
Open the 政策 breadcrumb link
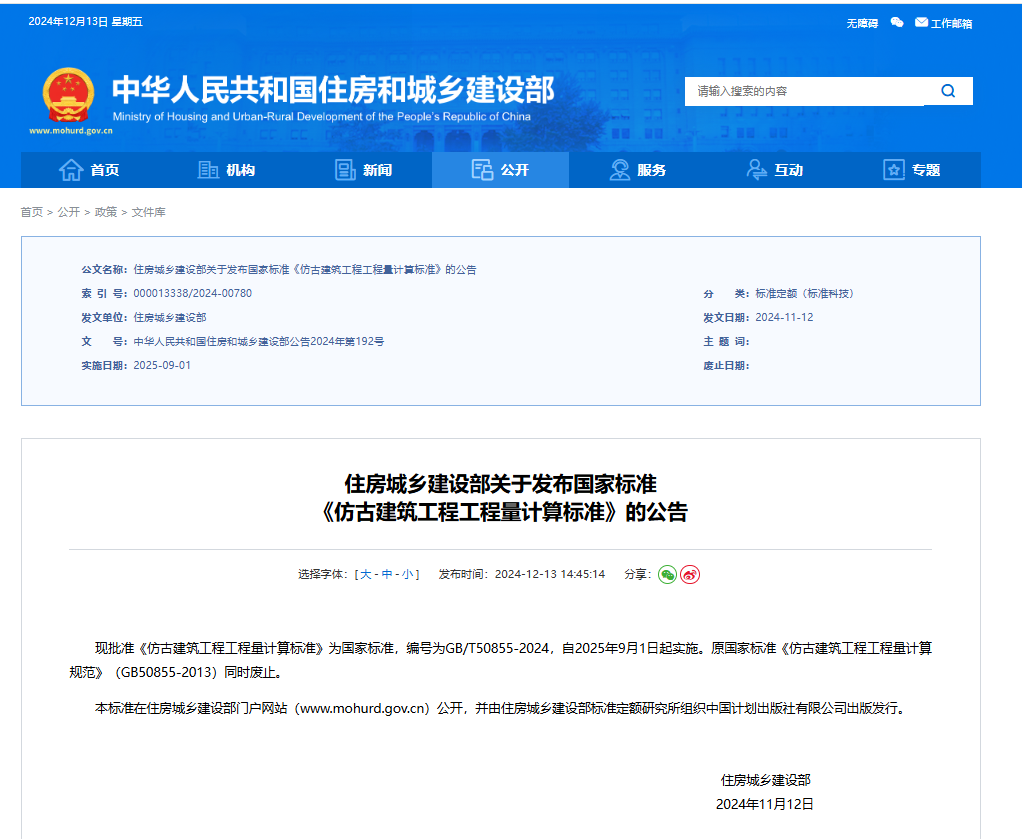pyautogui.click(x=104, y=212)
